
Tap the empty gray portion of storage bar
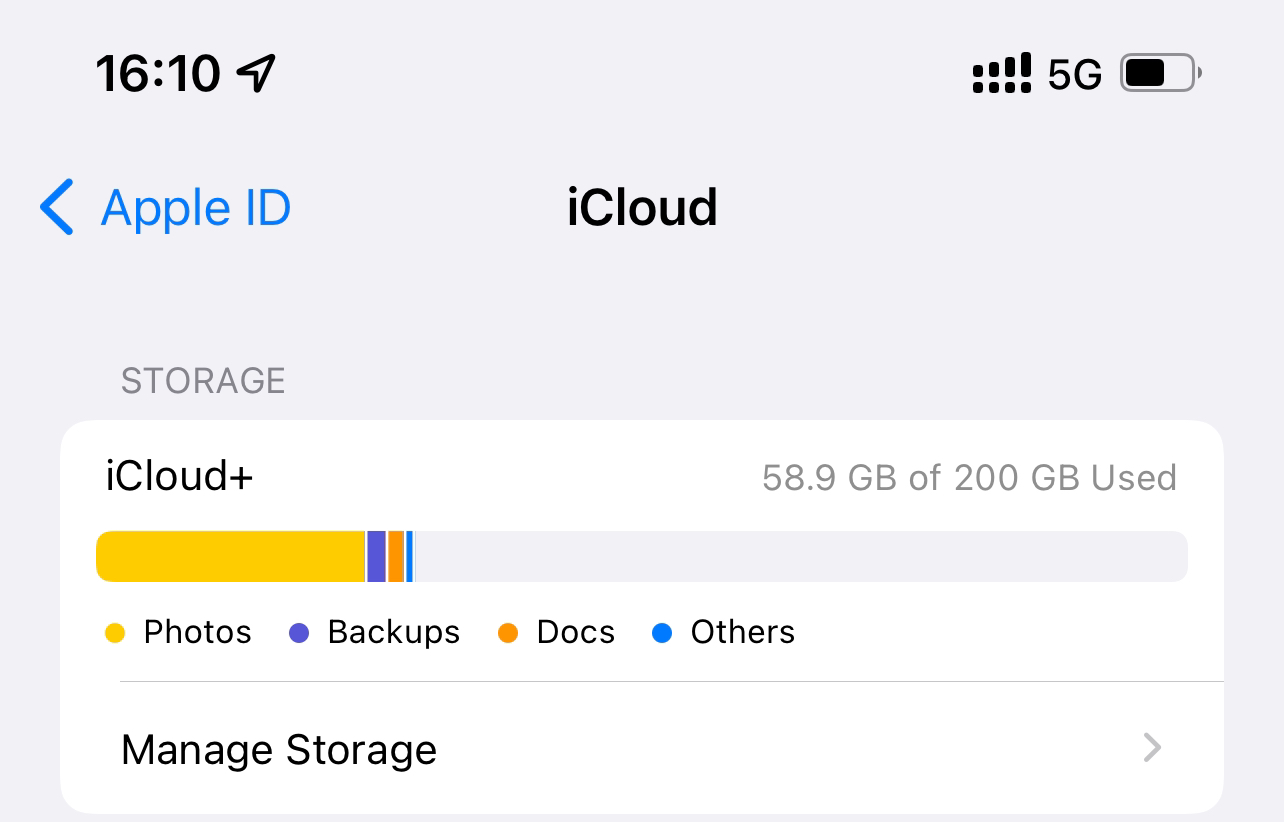(801, 557)
